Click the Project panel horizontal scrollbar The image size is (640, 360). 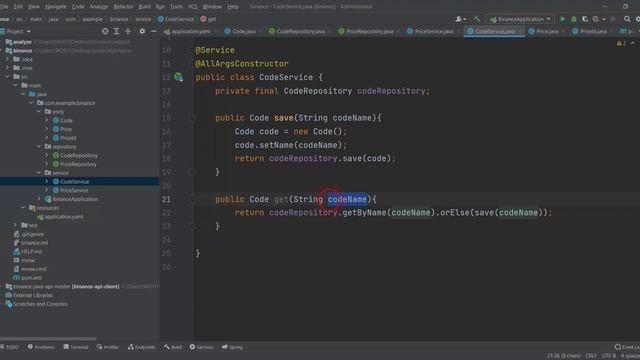click(48, 338)
